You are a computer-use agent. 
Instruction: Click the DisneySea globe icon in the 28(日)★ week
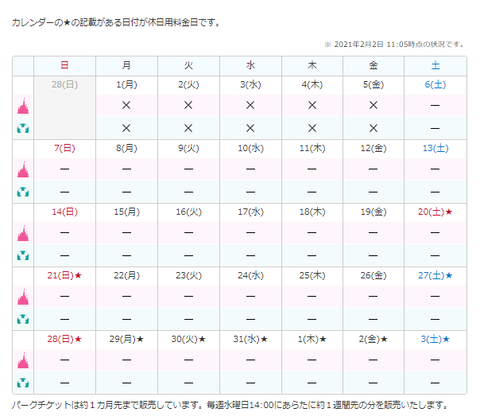click(23, 383)
